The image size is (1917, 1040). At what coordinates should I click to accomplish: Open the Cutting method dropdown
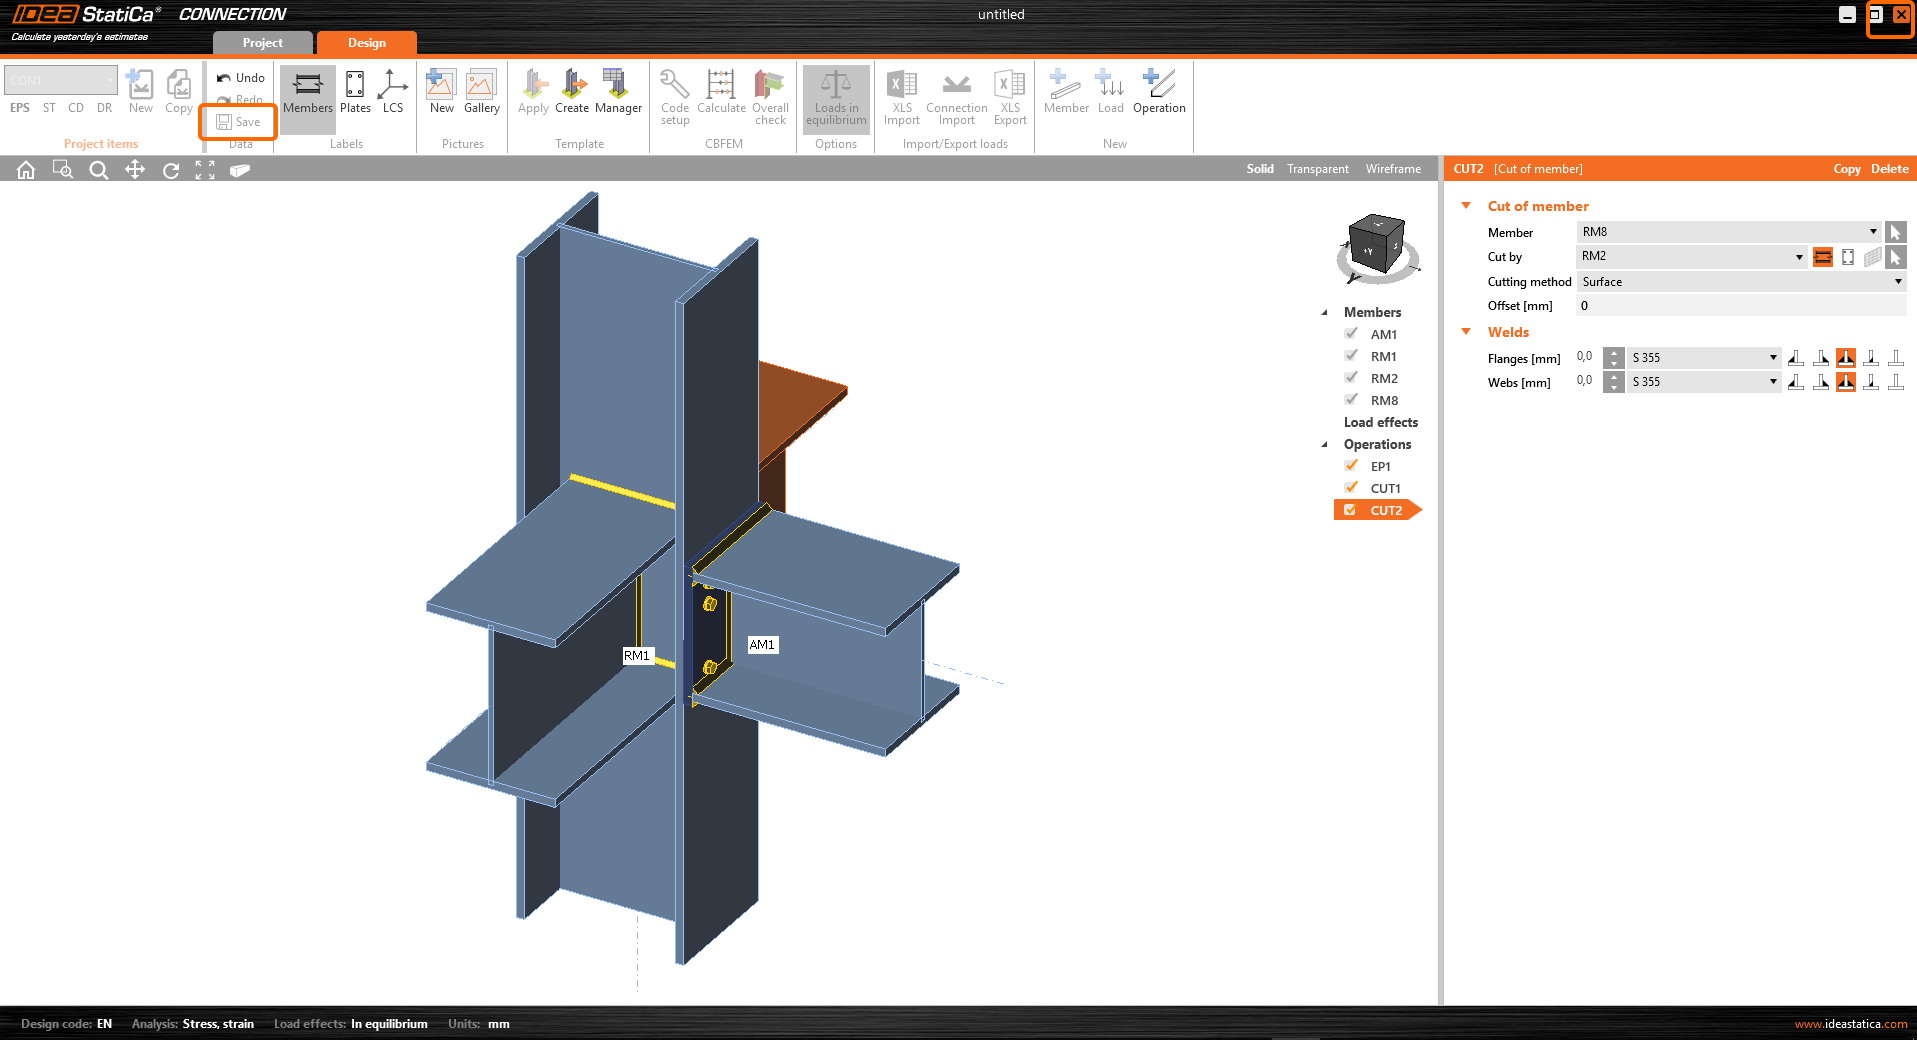[1741, 282]
